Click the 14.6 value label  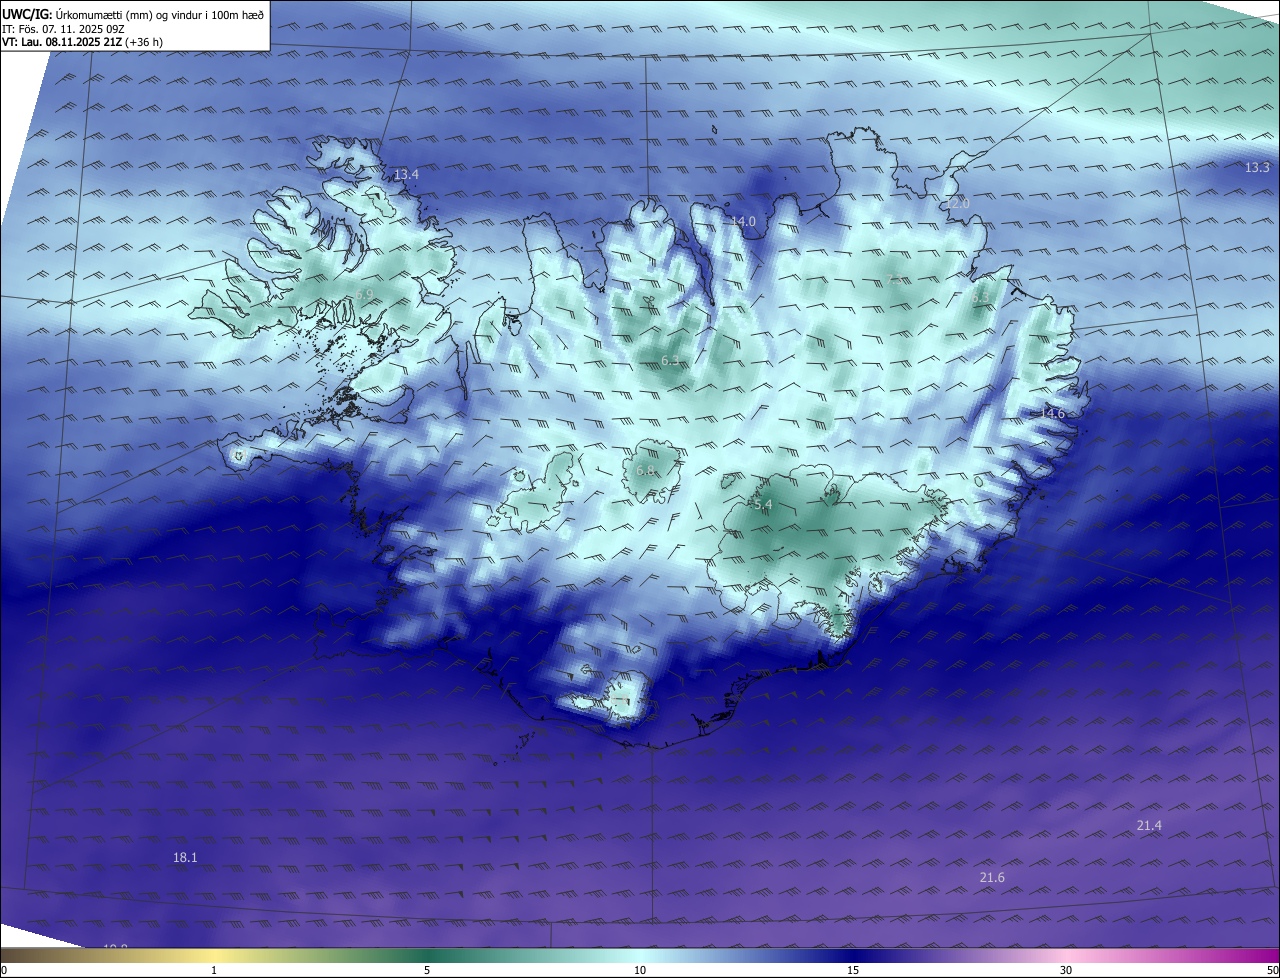click(x=1052, y=413)
